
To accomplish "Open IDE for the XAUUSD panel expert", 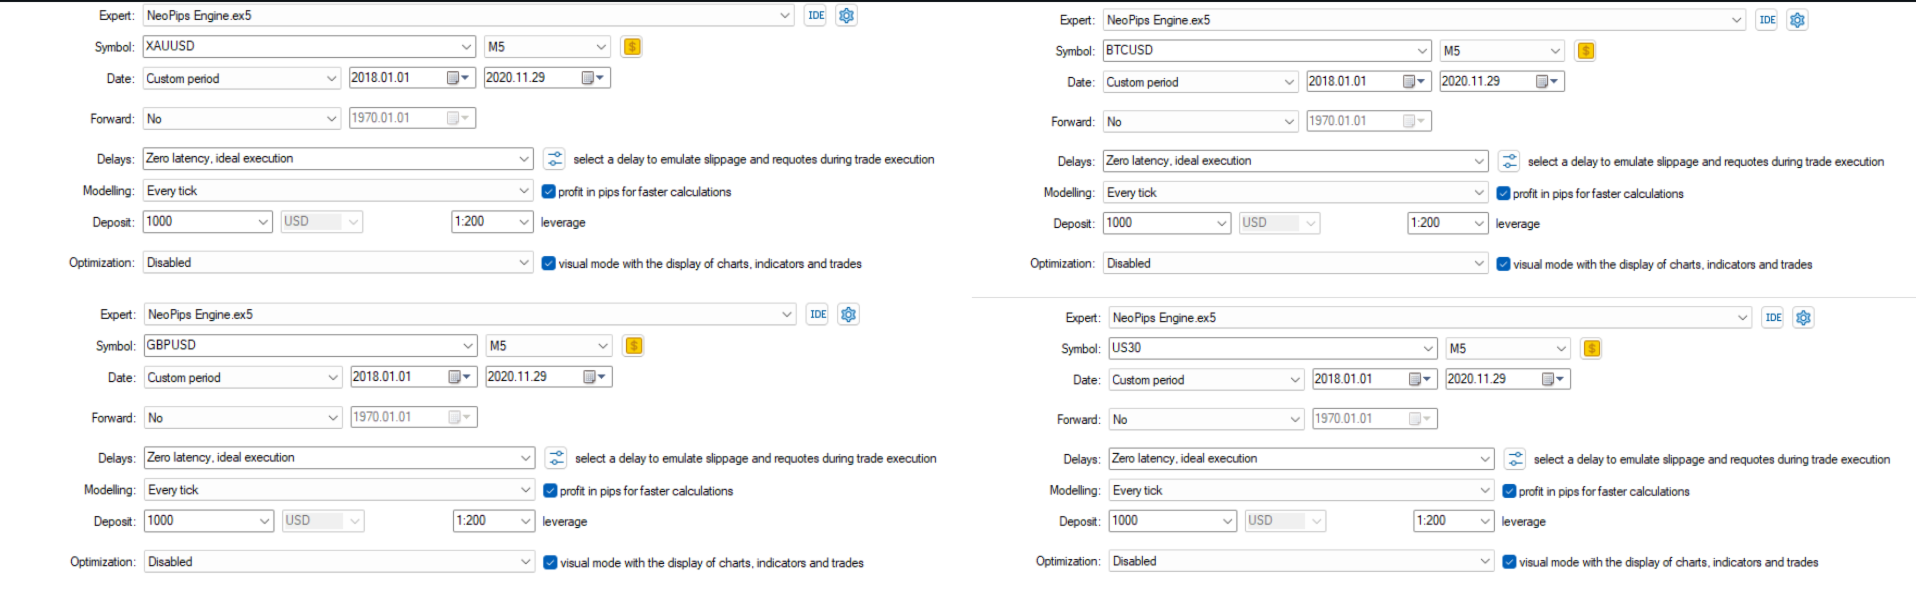I will pos(816,16).
